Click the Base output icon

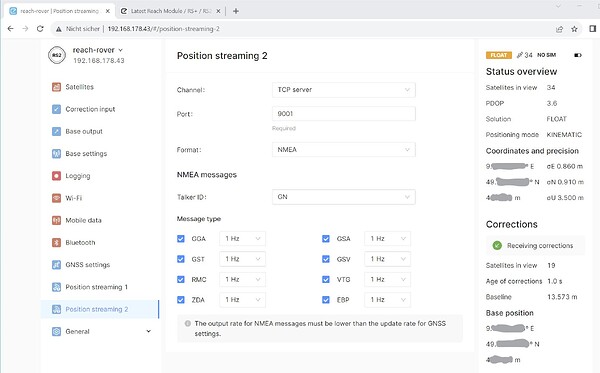56,131
